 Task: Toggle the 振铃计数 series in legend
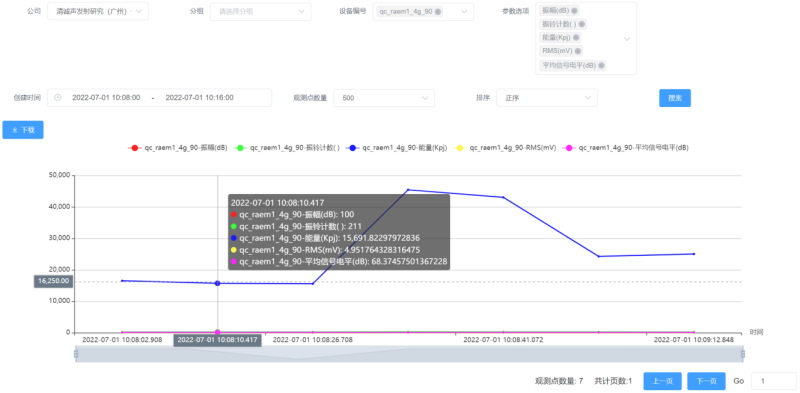[286, 148]
